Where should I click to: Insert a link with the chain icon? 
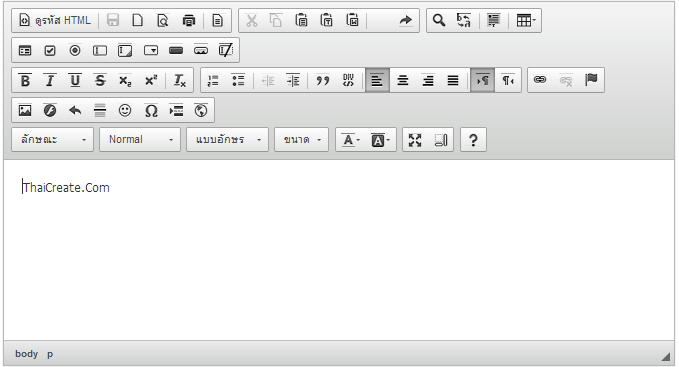tap(540, 80)
